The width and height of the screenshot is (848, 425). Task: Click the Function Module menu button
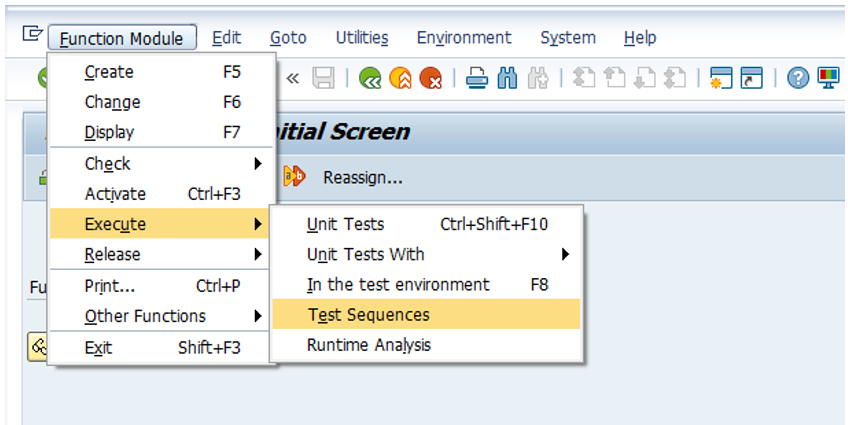pyautogui.click(x=121, y=38)
